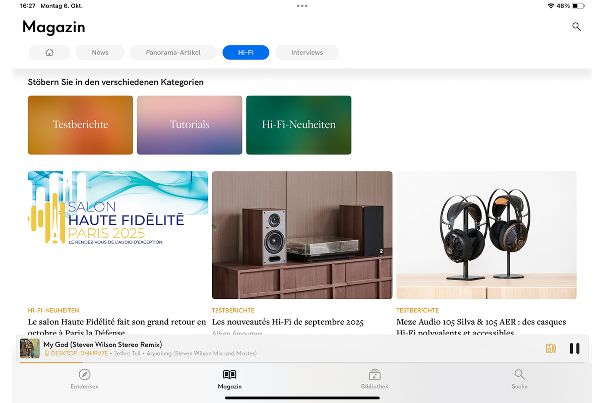This screenshot has height=403, width=605.
Task: Open Salon Haute Fidélité Paris 2025 article image
Action: (118, 235)
